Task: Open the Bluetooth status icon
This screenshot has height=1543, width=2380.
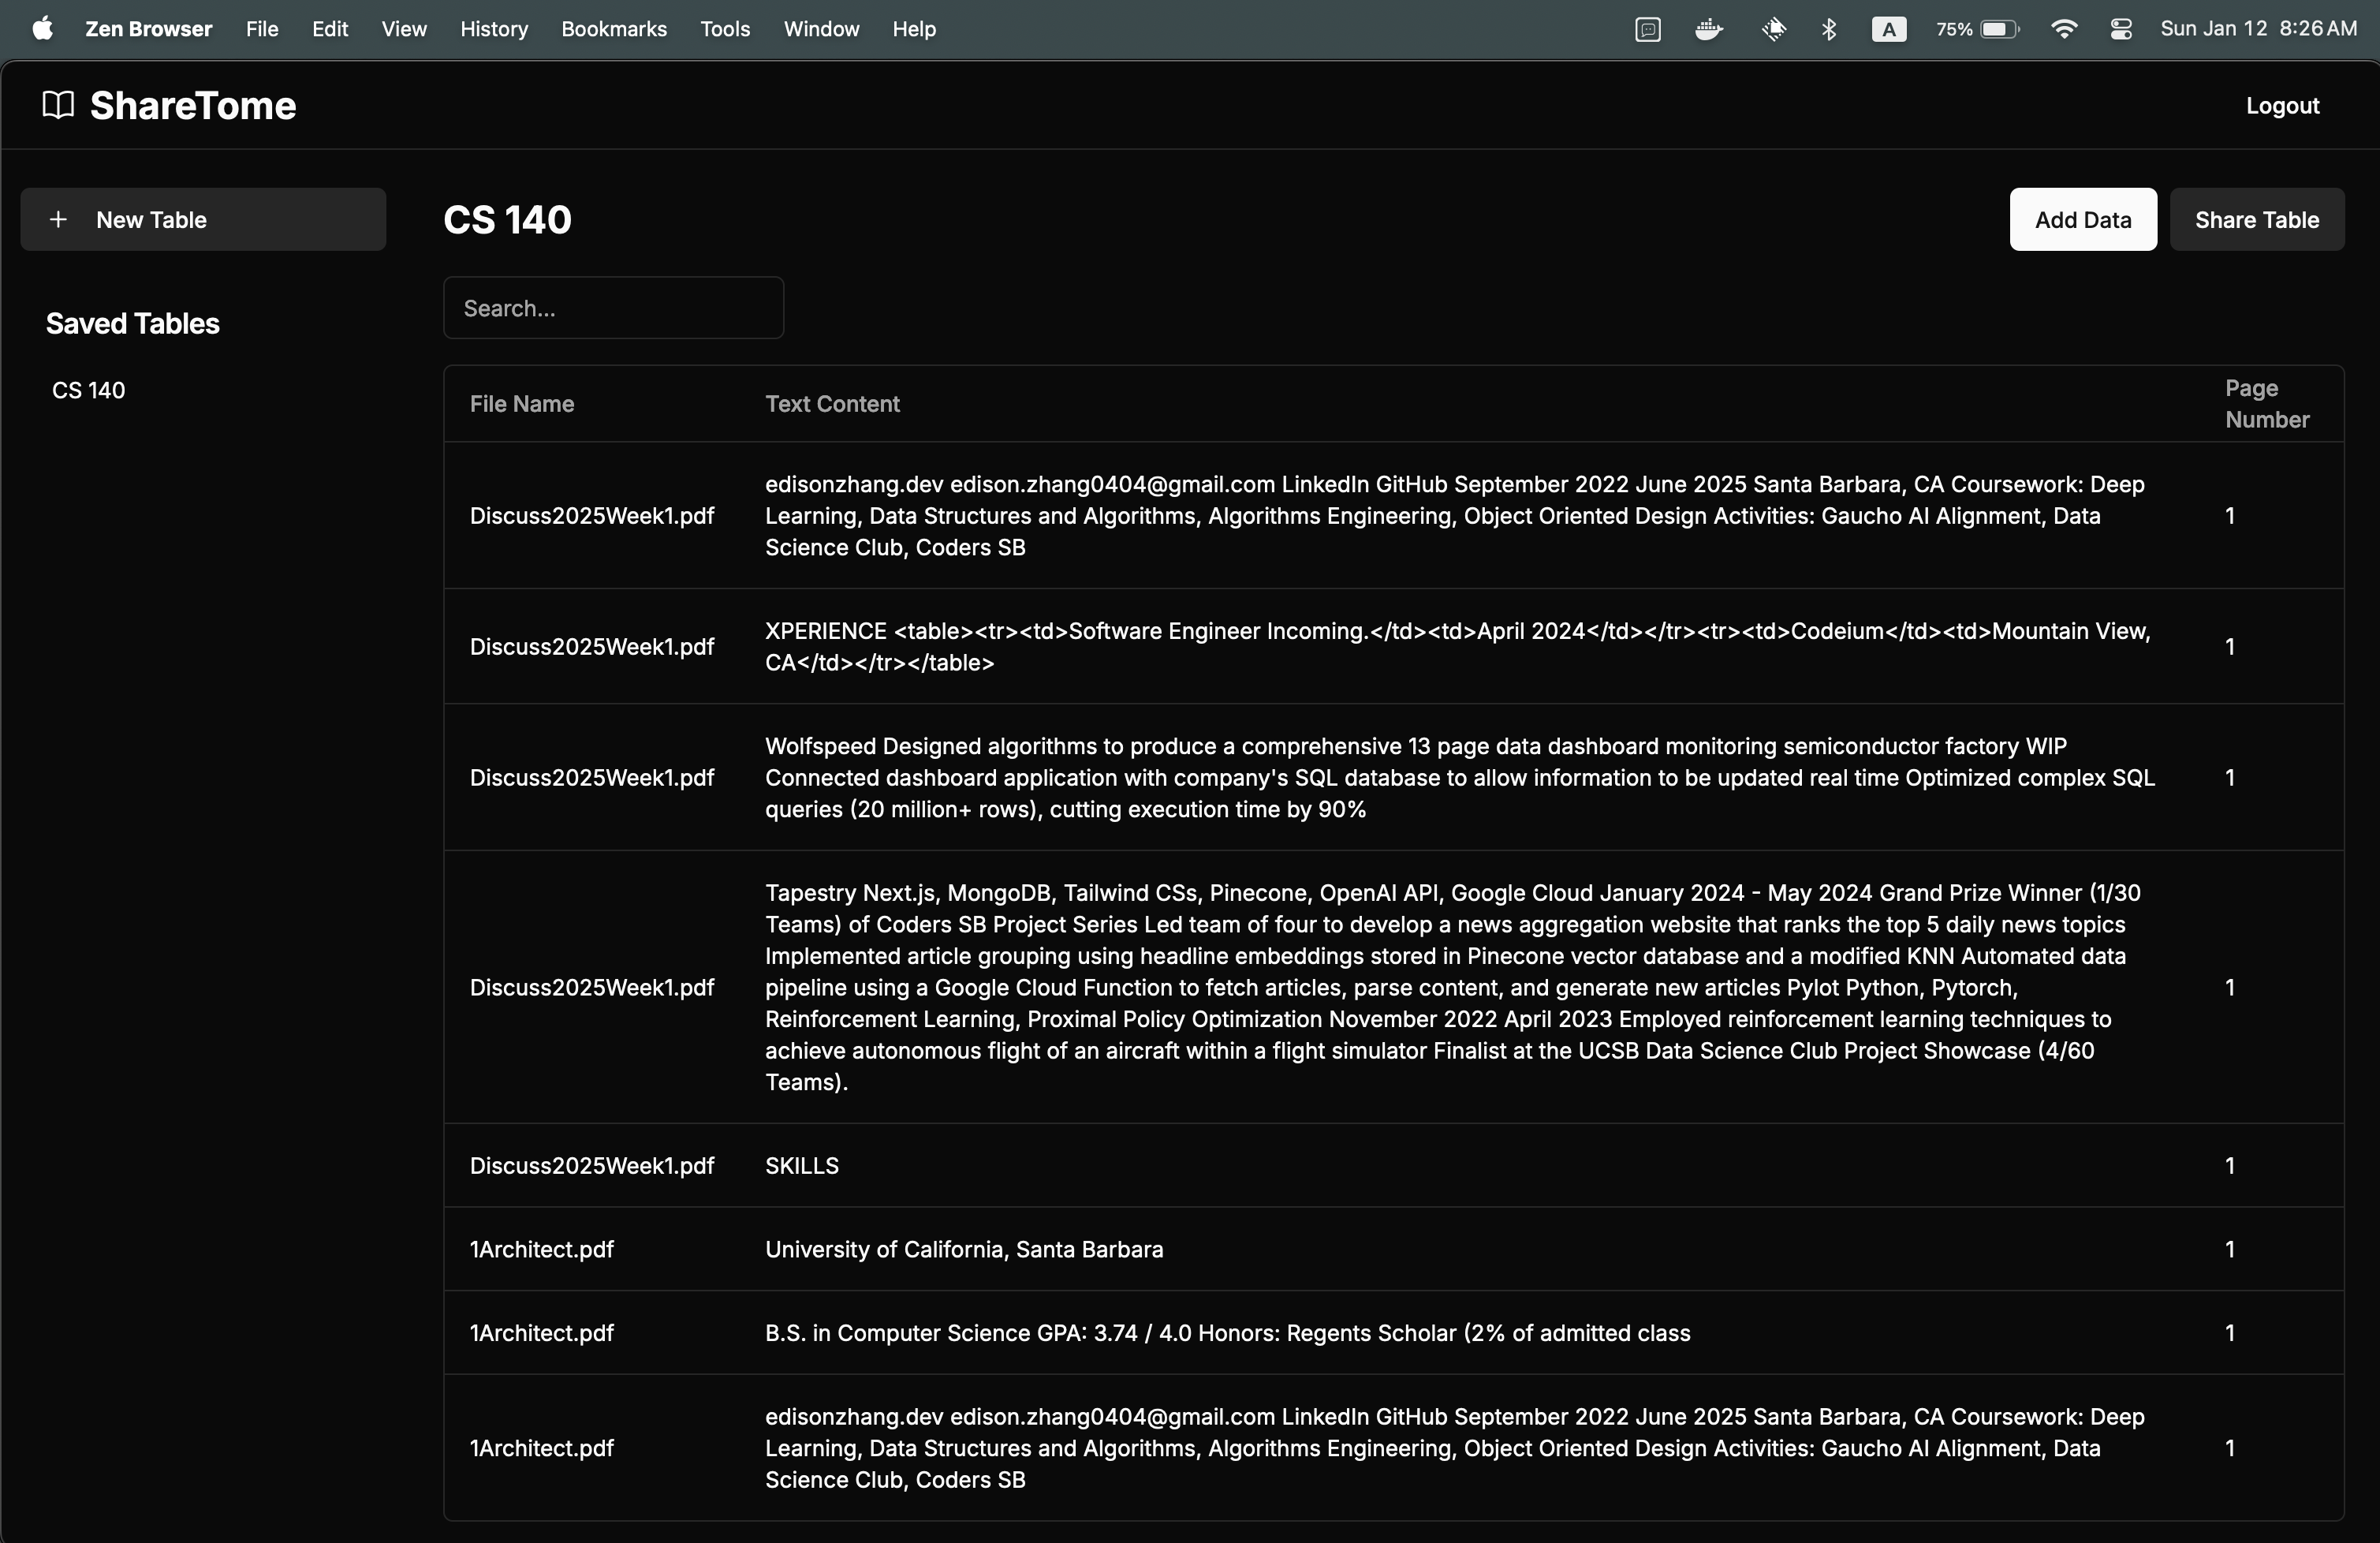Action: [1829, 29]
